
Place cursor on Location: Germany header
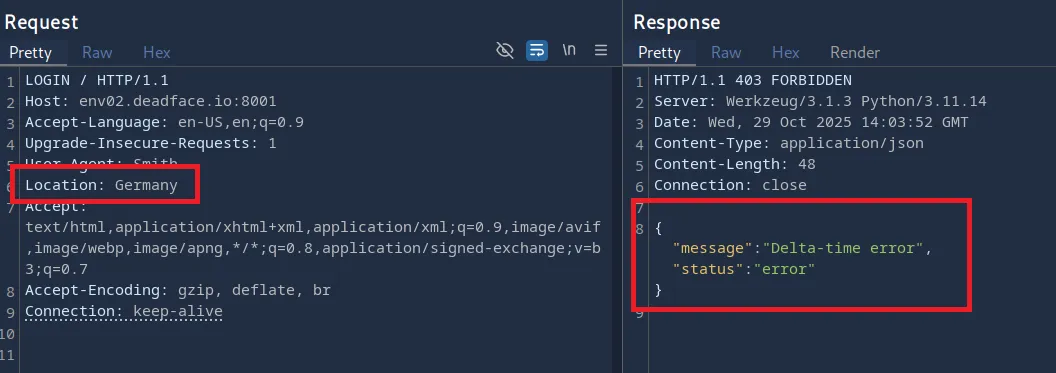[102, 185]
